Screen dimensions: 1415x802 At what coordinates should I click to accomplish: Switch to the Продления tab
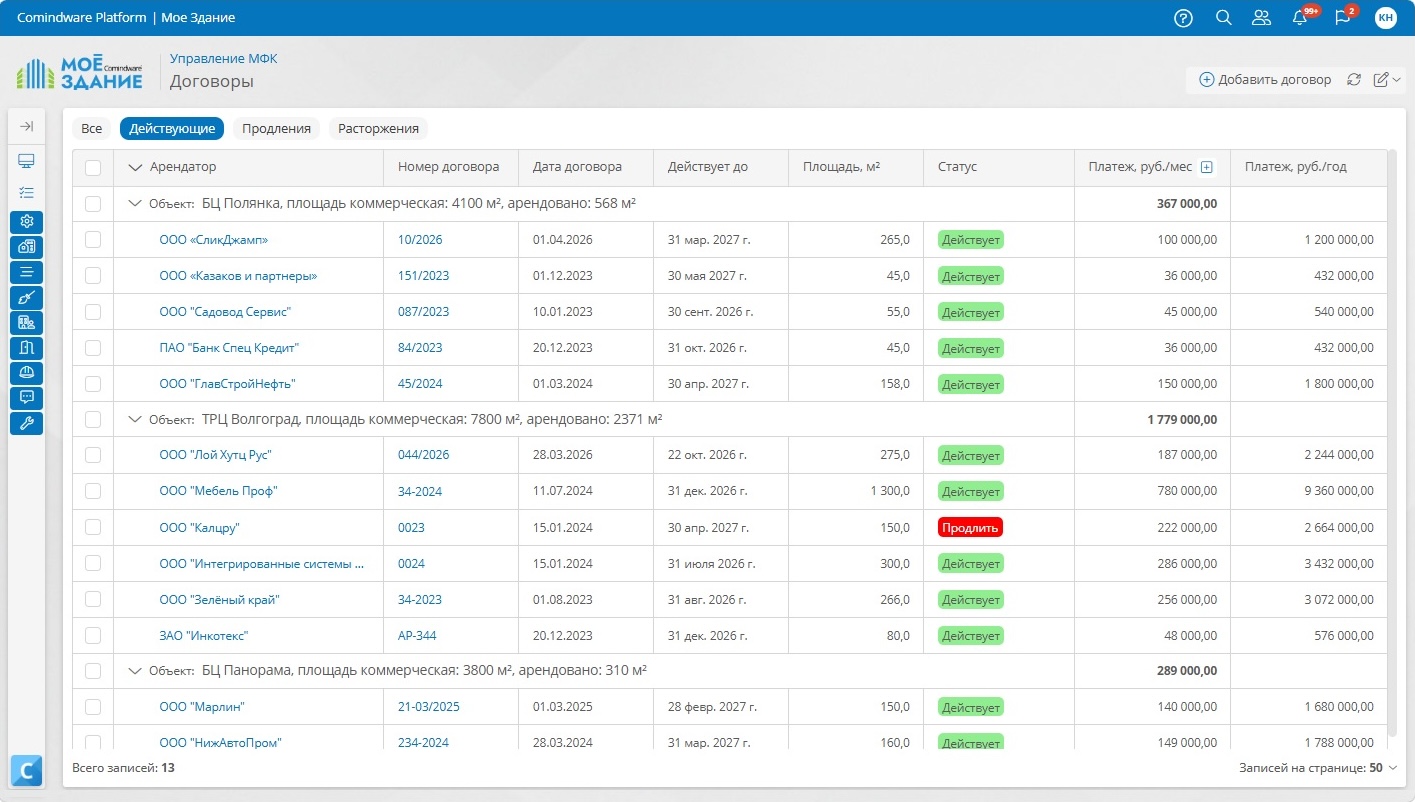click(x=276, y=128)
